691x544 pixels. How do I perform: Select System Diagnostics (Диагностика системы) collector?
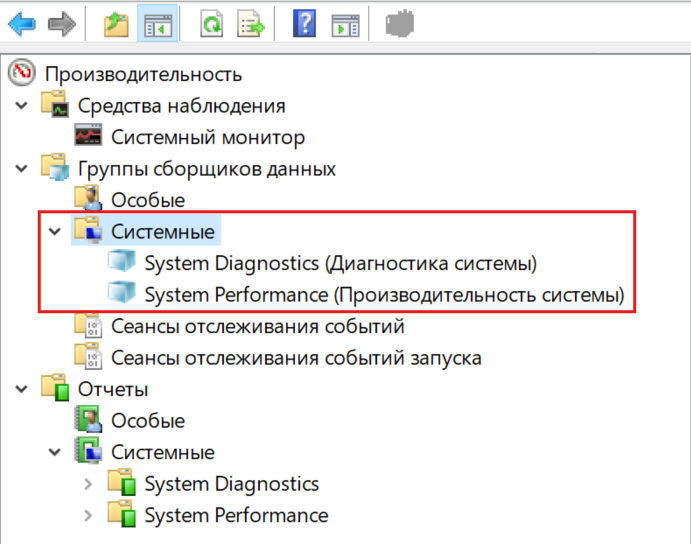[340, 264]
